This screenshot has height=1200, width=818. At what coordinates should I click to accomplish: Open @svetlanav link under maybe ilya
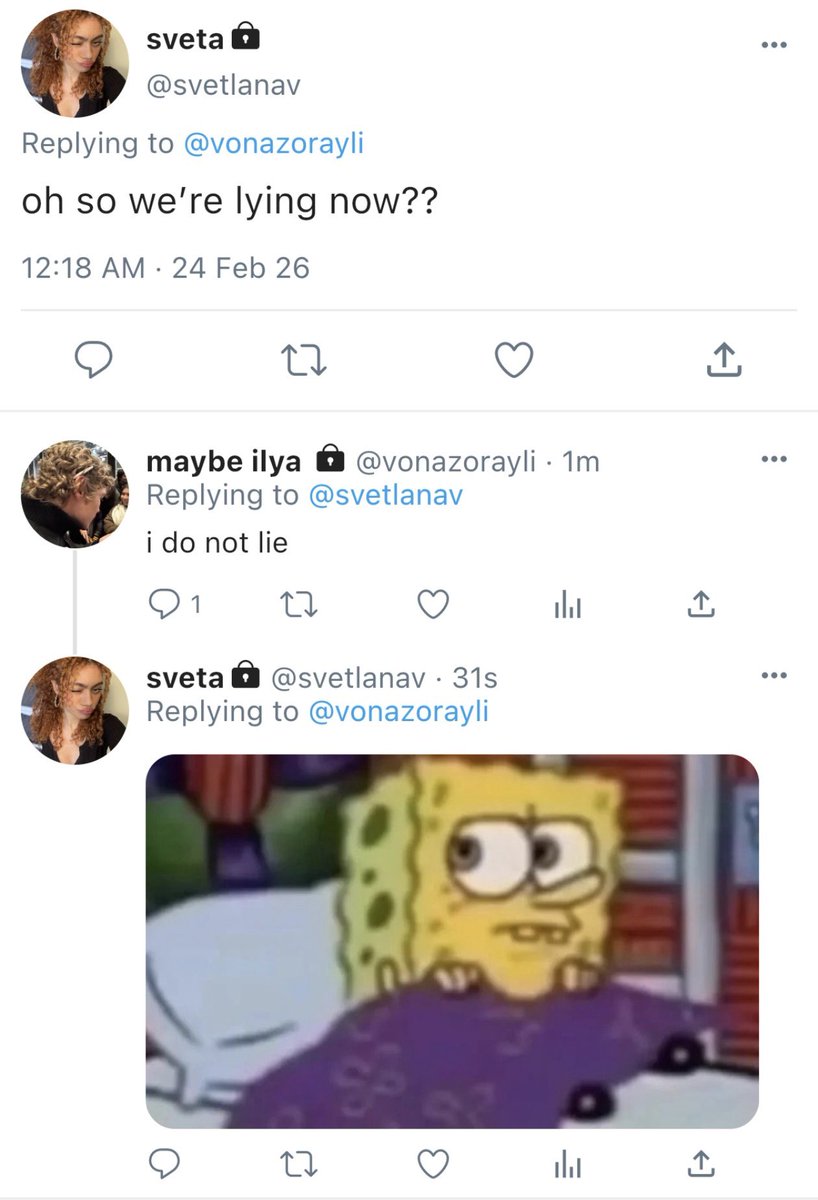tap(385, 495)
